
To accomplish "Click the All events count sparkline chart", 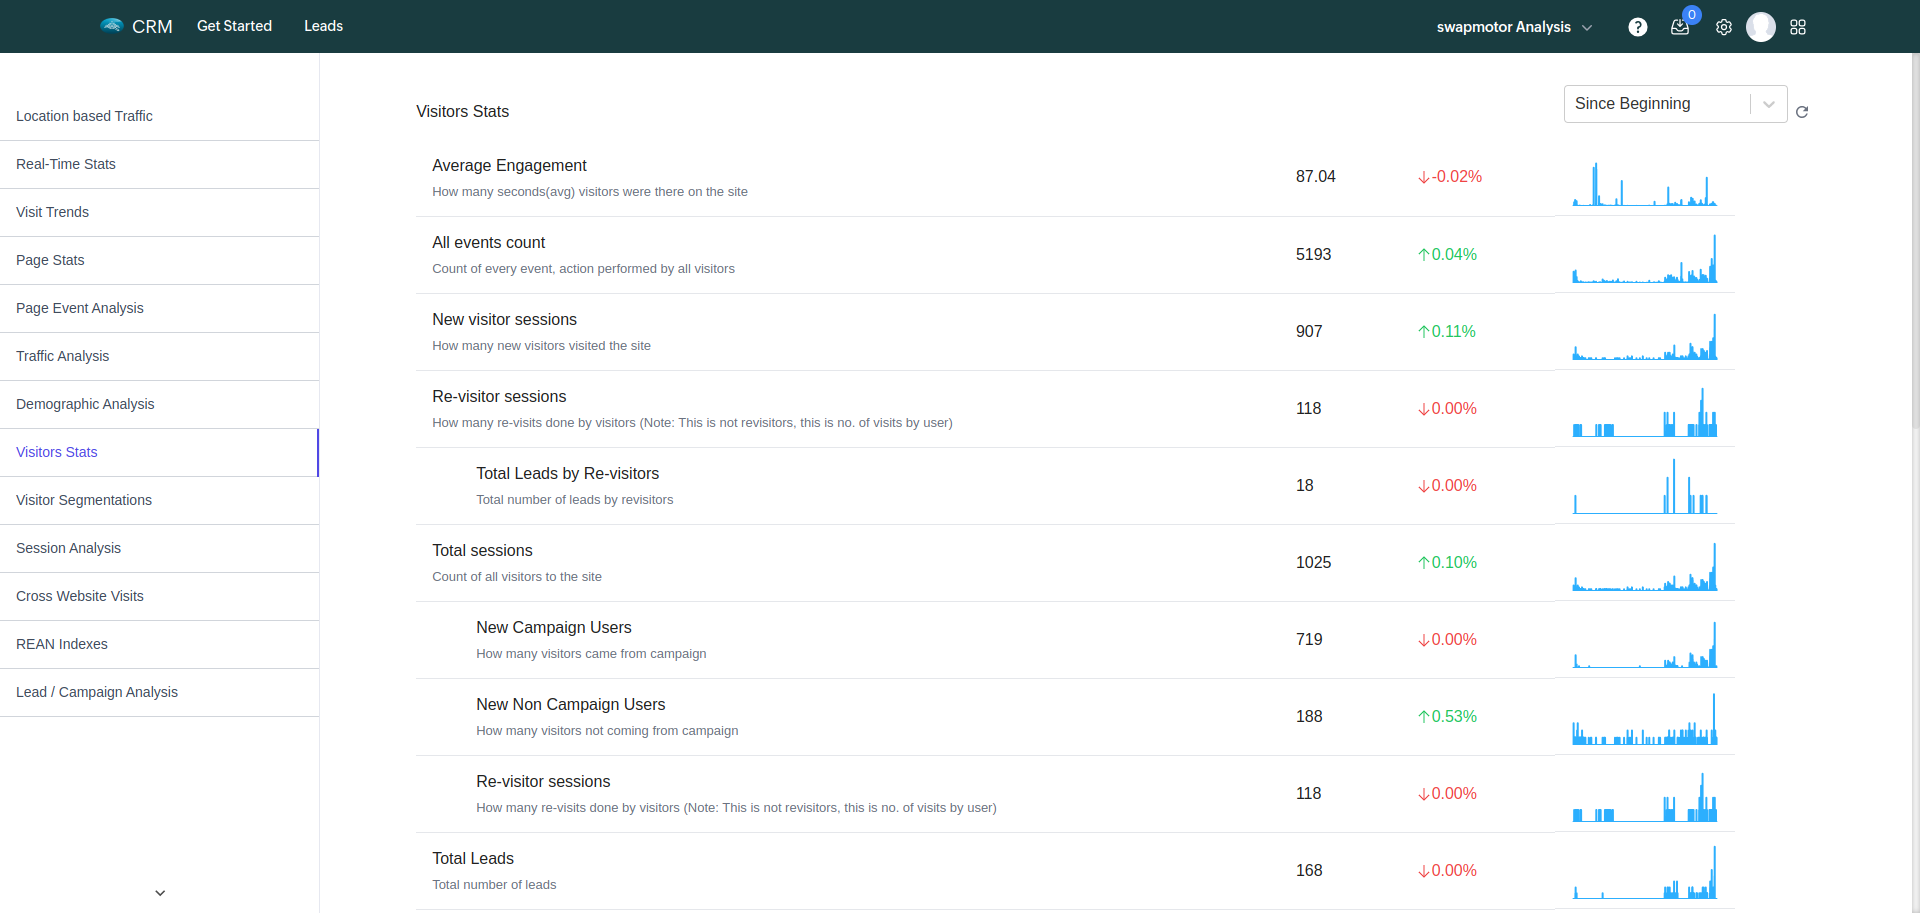I will point(1645,259).
